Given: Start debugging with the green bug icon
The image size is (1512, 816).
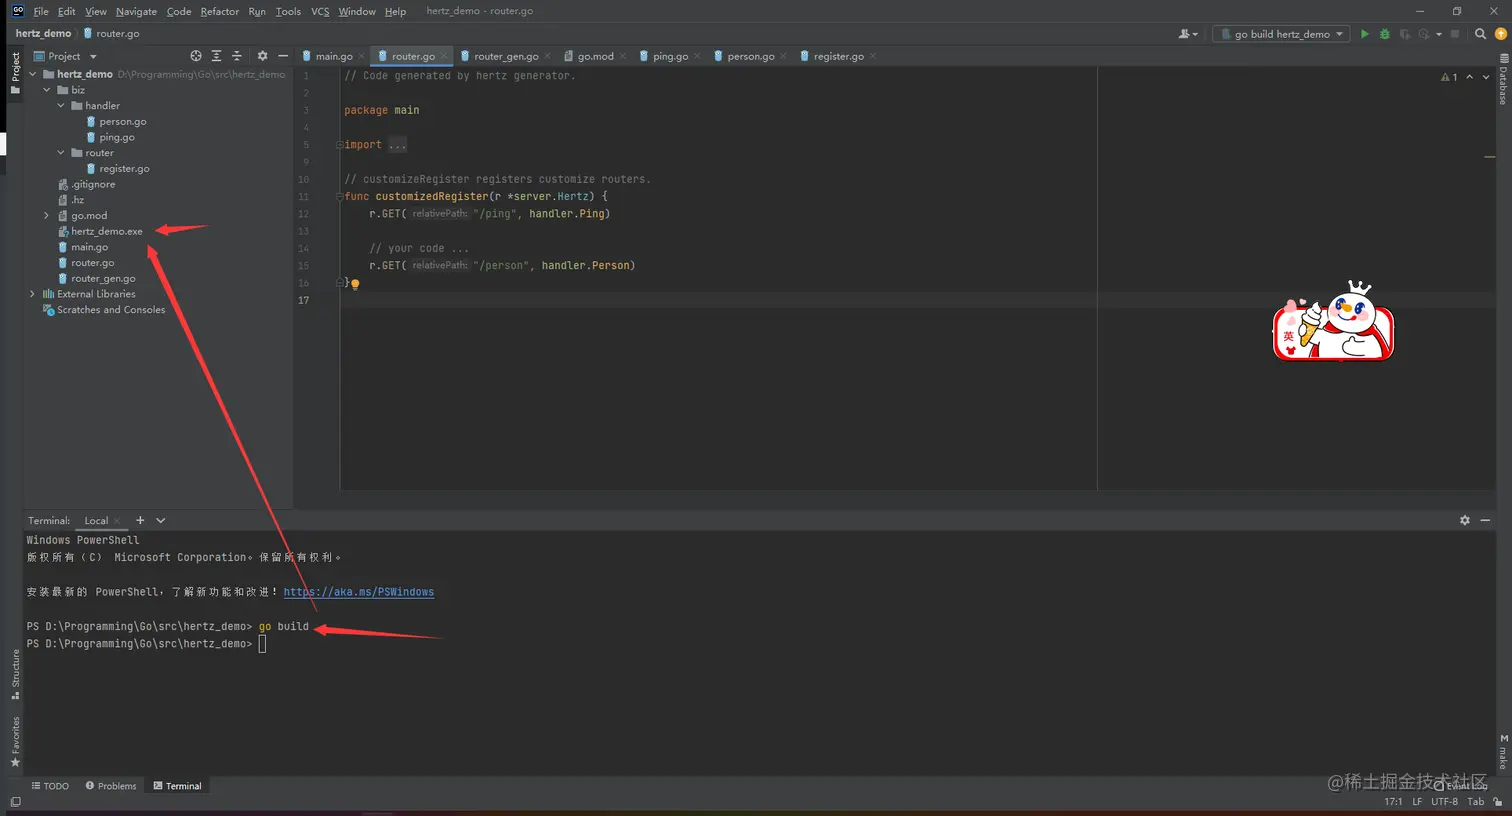Looking at the screenshot, I should pyautogui.click(x=1385, y=34).
